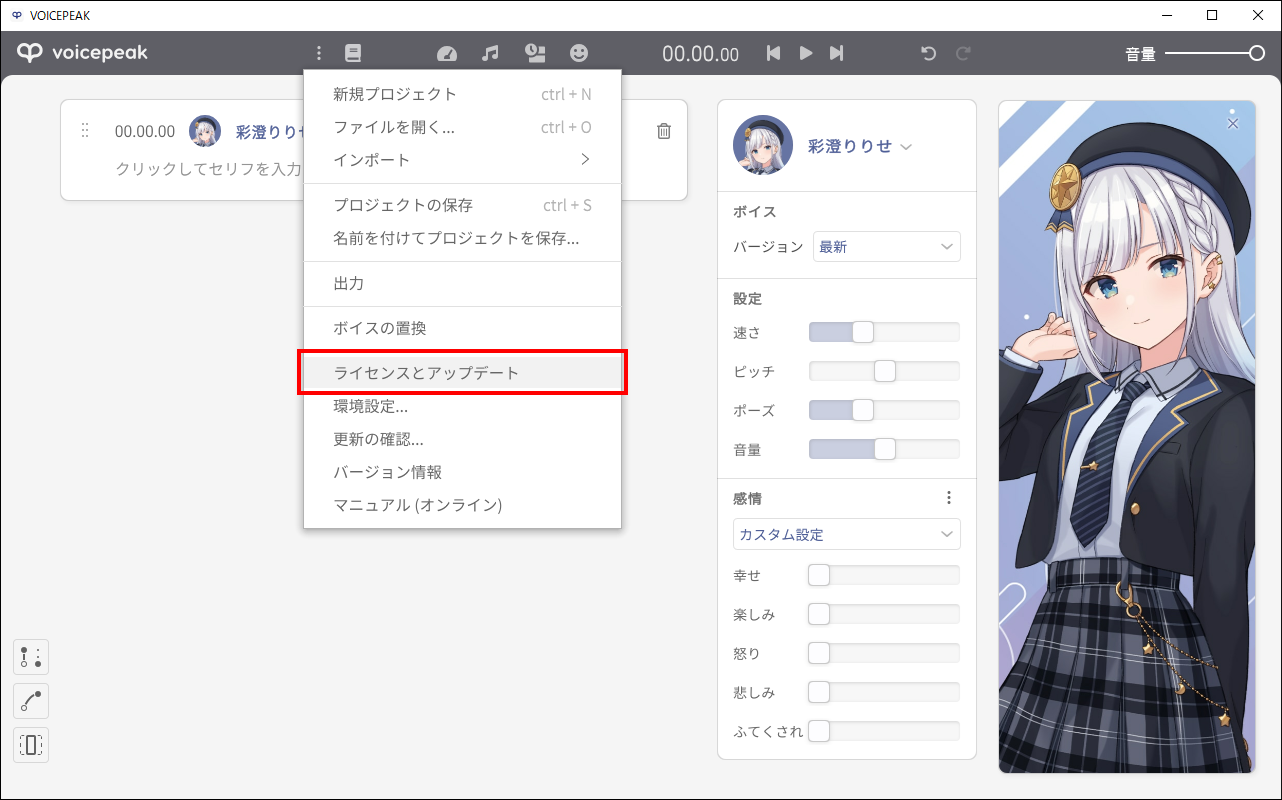Open マニュアル (オンライン) menu item
This screenshot has height=800, width=1282.
coord(462,505)
